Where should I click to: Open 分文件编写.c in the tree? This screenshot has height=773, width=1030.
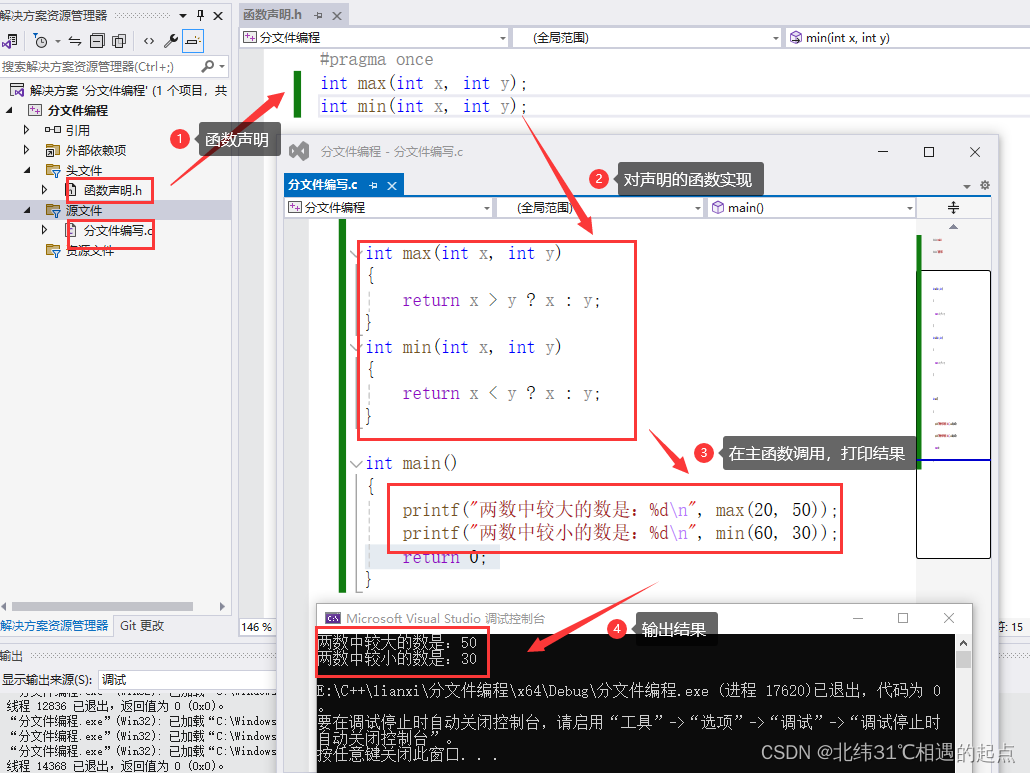(x=118, y=231)
